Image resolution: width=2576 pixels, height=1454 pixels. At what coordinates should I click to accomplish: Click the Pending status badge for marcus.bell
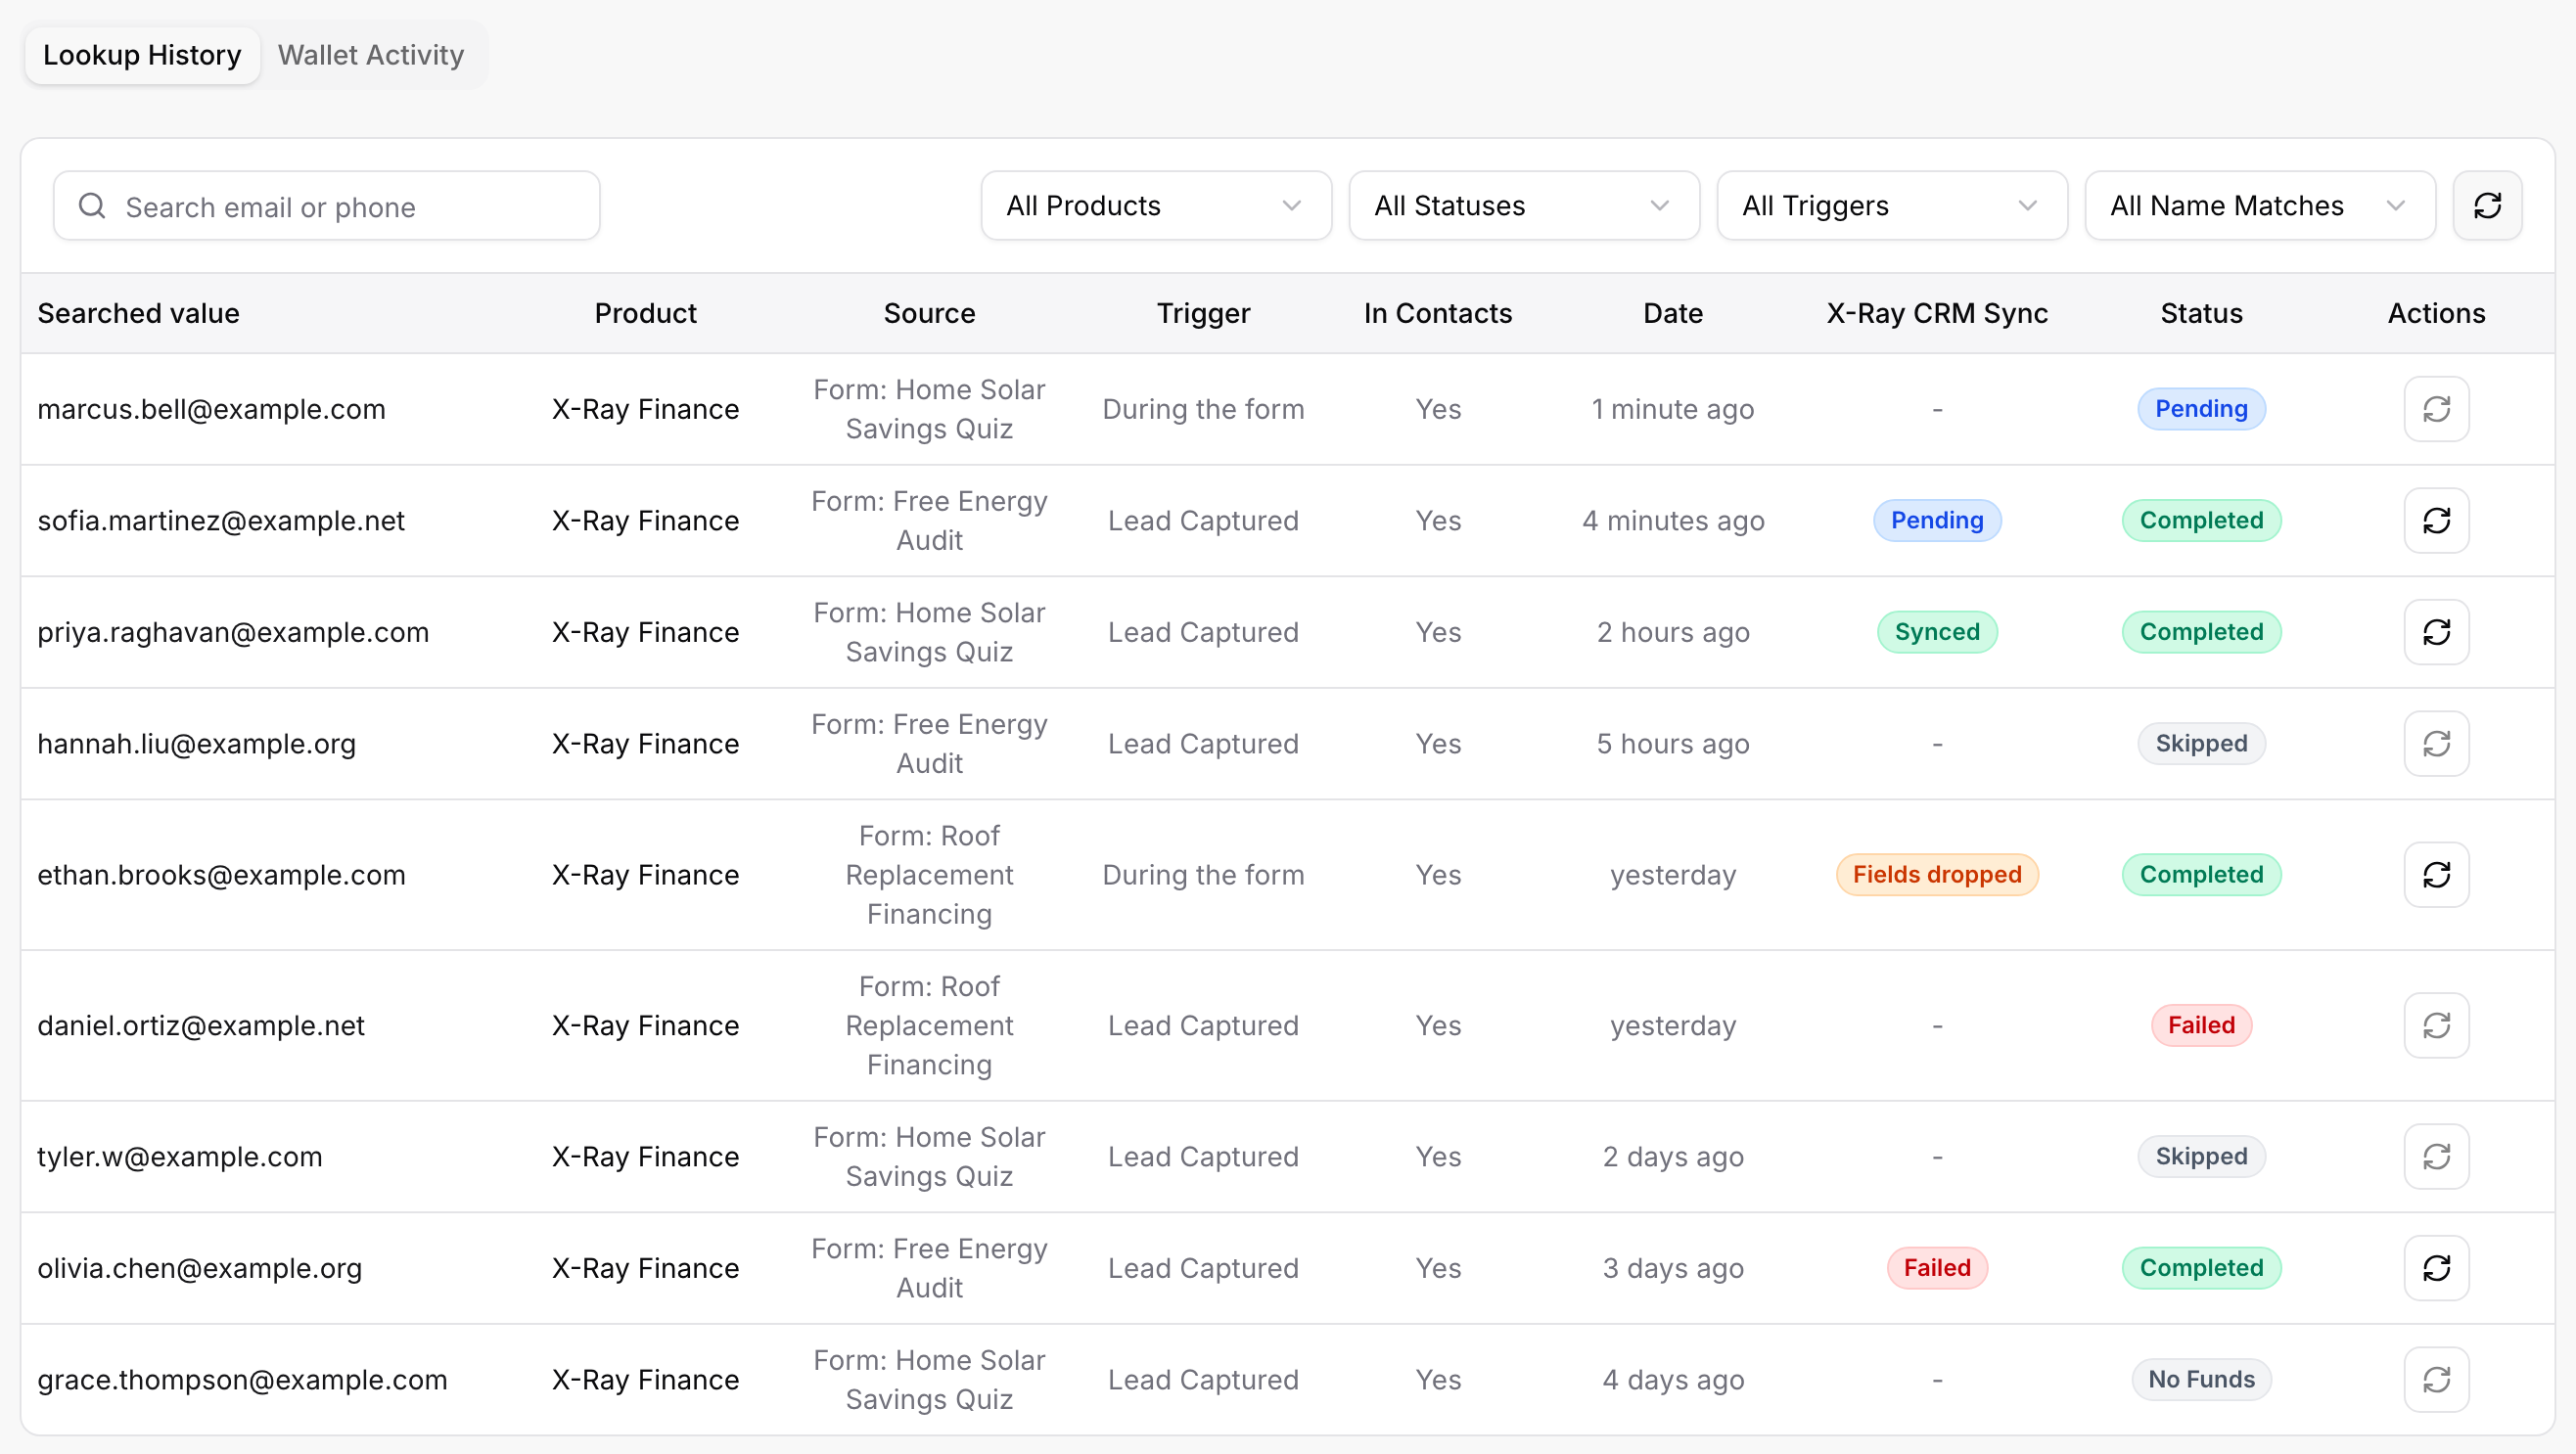2201,409
